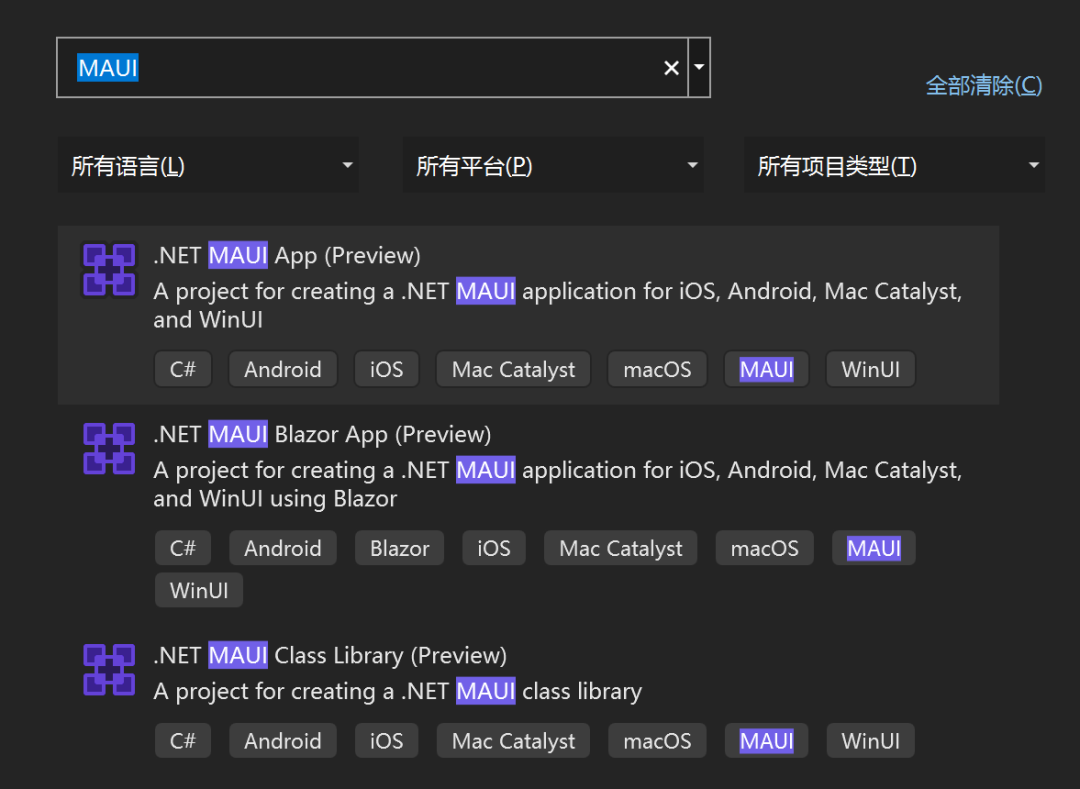
Task: Open the 所有平台(P) dropdown
Action: (x=553, y=165)
